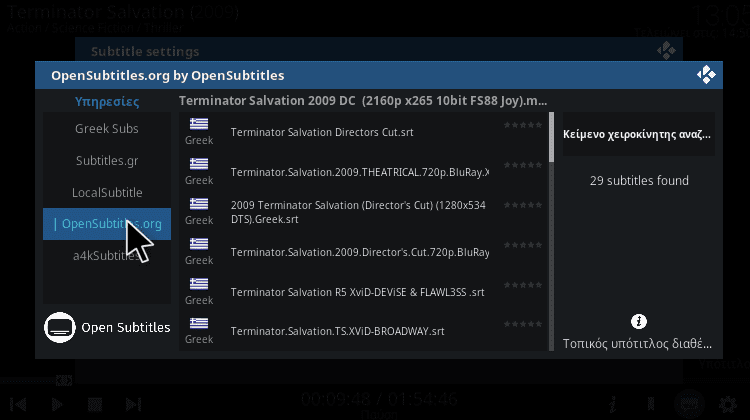Viewport: 750px width, 420px height.
Task: Click the info icon above local subtitle notice
Action: [x=639, y=321]
